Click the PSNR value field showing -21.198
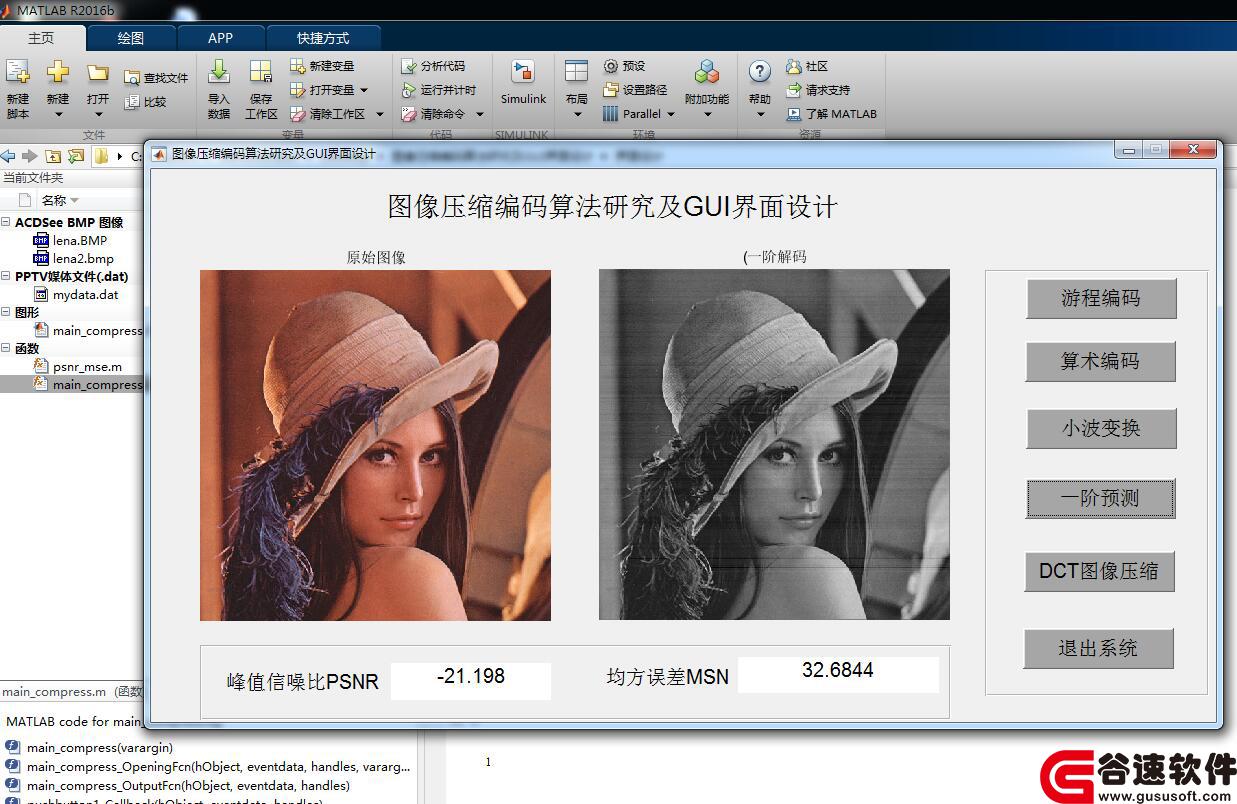Viewport: 1237px width, 804px height. [x=471, y=680]
